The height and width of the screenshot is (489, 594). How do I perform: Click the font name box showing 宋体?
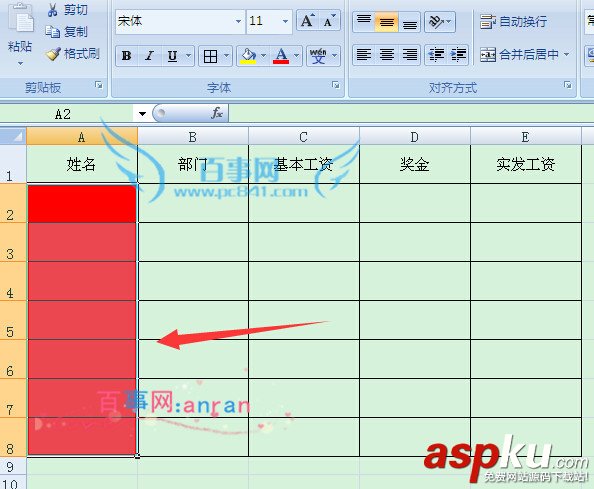coord(175,21)
